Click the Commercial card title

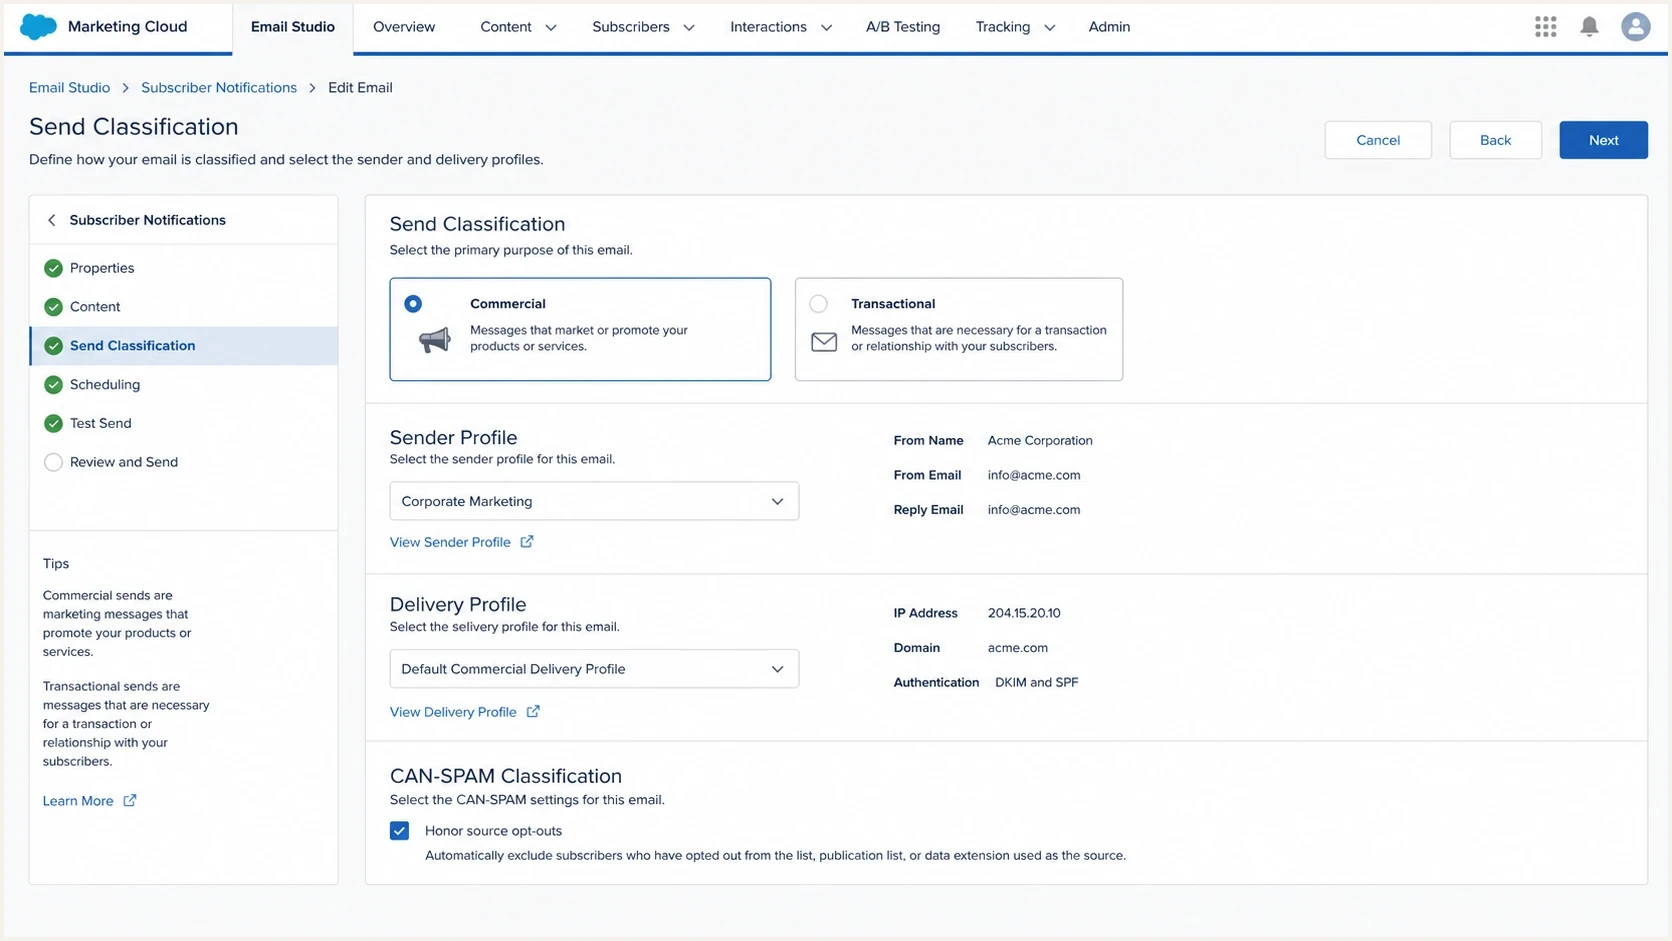tap(508, 304)
